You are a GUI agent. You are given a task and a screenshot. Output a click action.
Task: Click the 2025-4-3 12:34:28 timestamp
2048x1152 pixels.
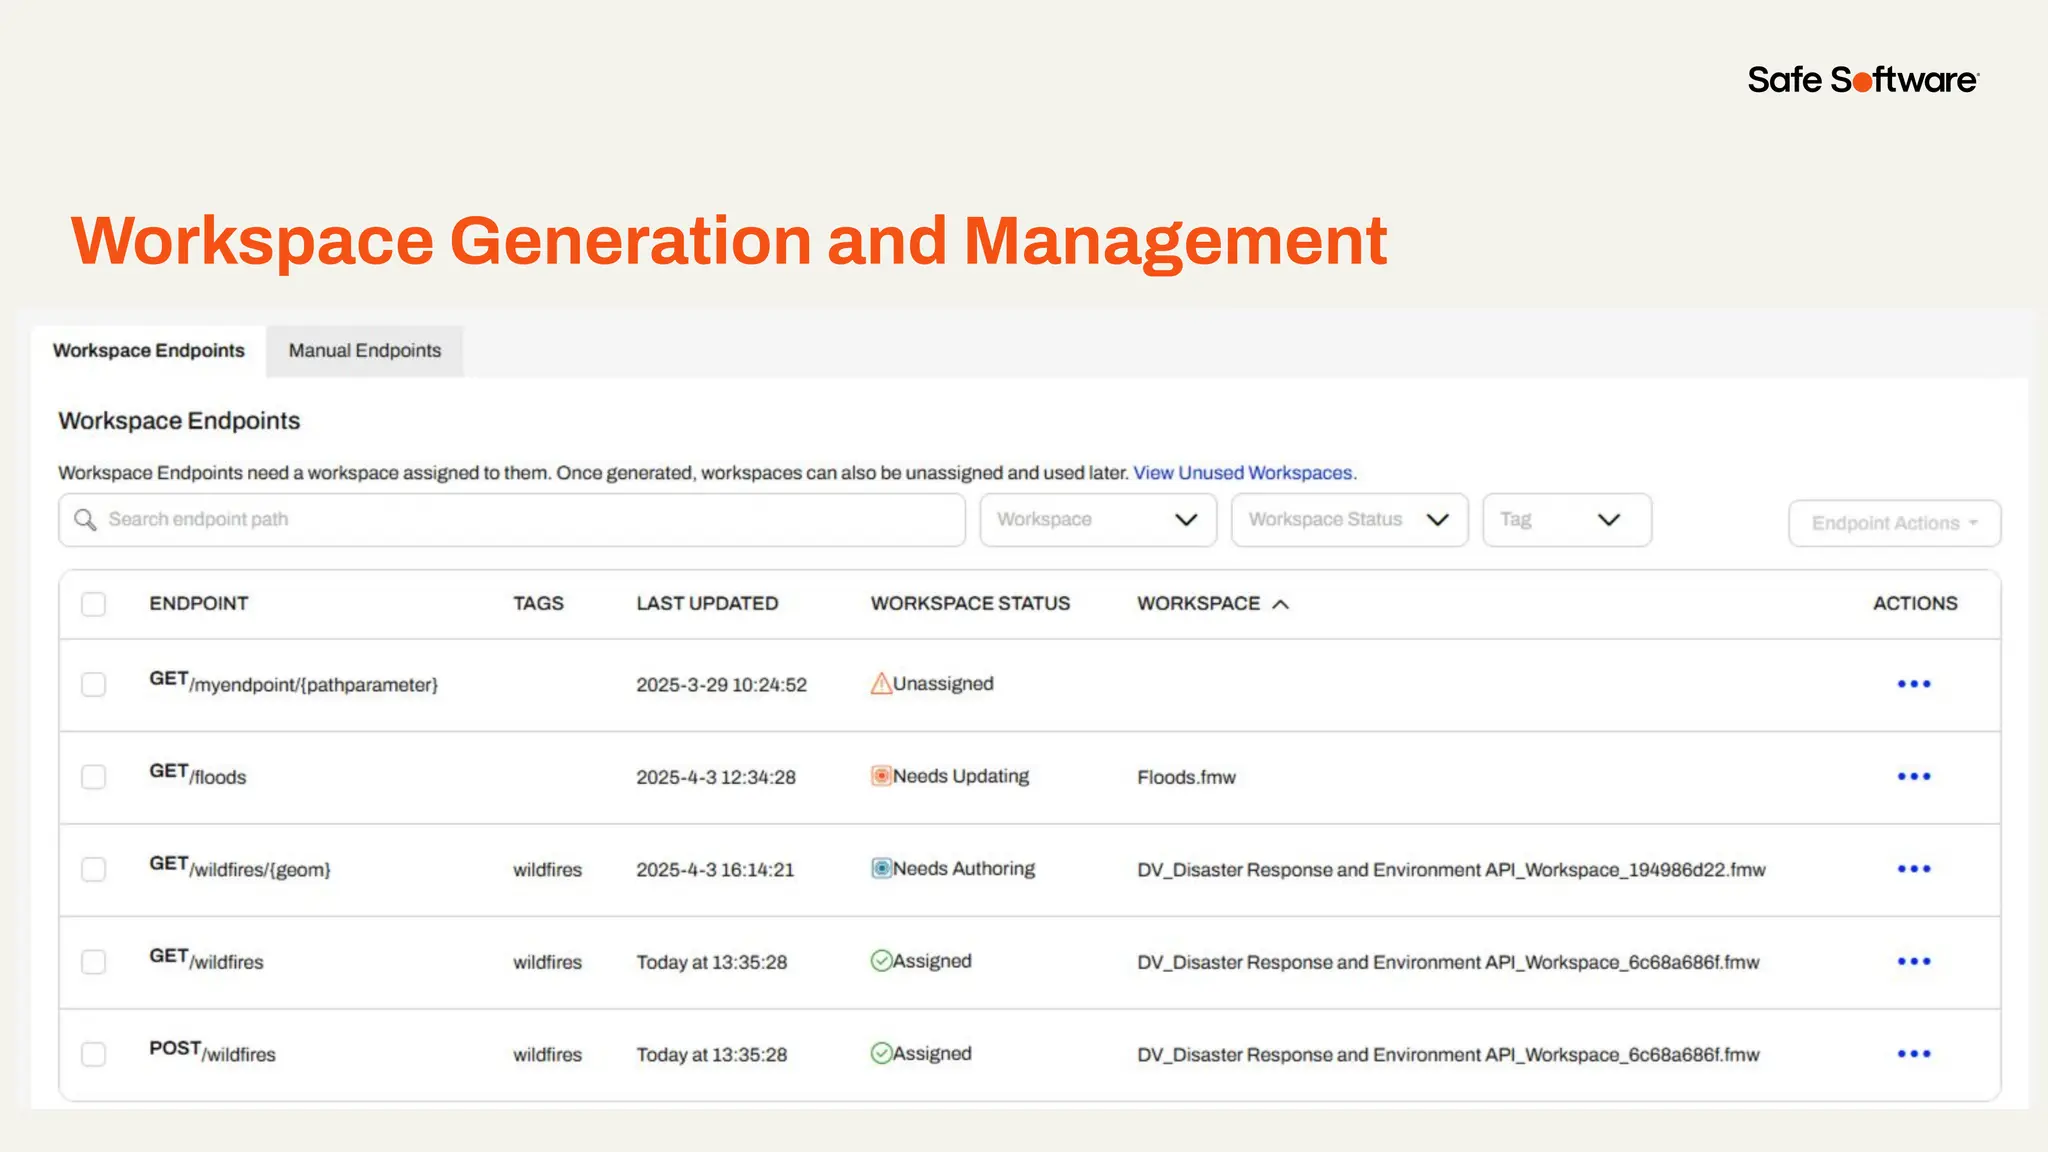(716, 777)
